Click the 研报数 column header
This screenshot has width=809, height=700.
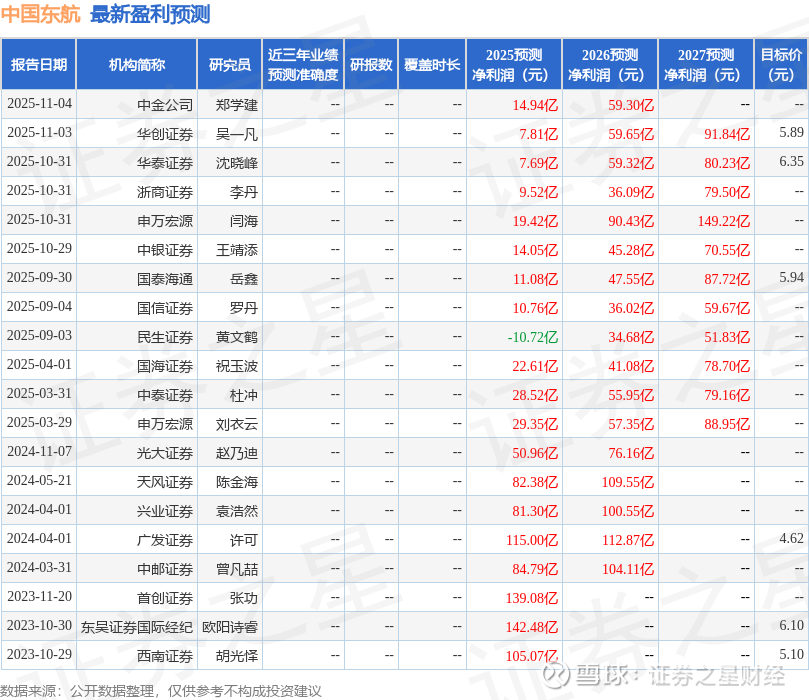tap(371, 64)
